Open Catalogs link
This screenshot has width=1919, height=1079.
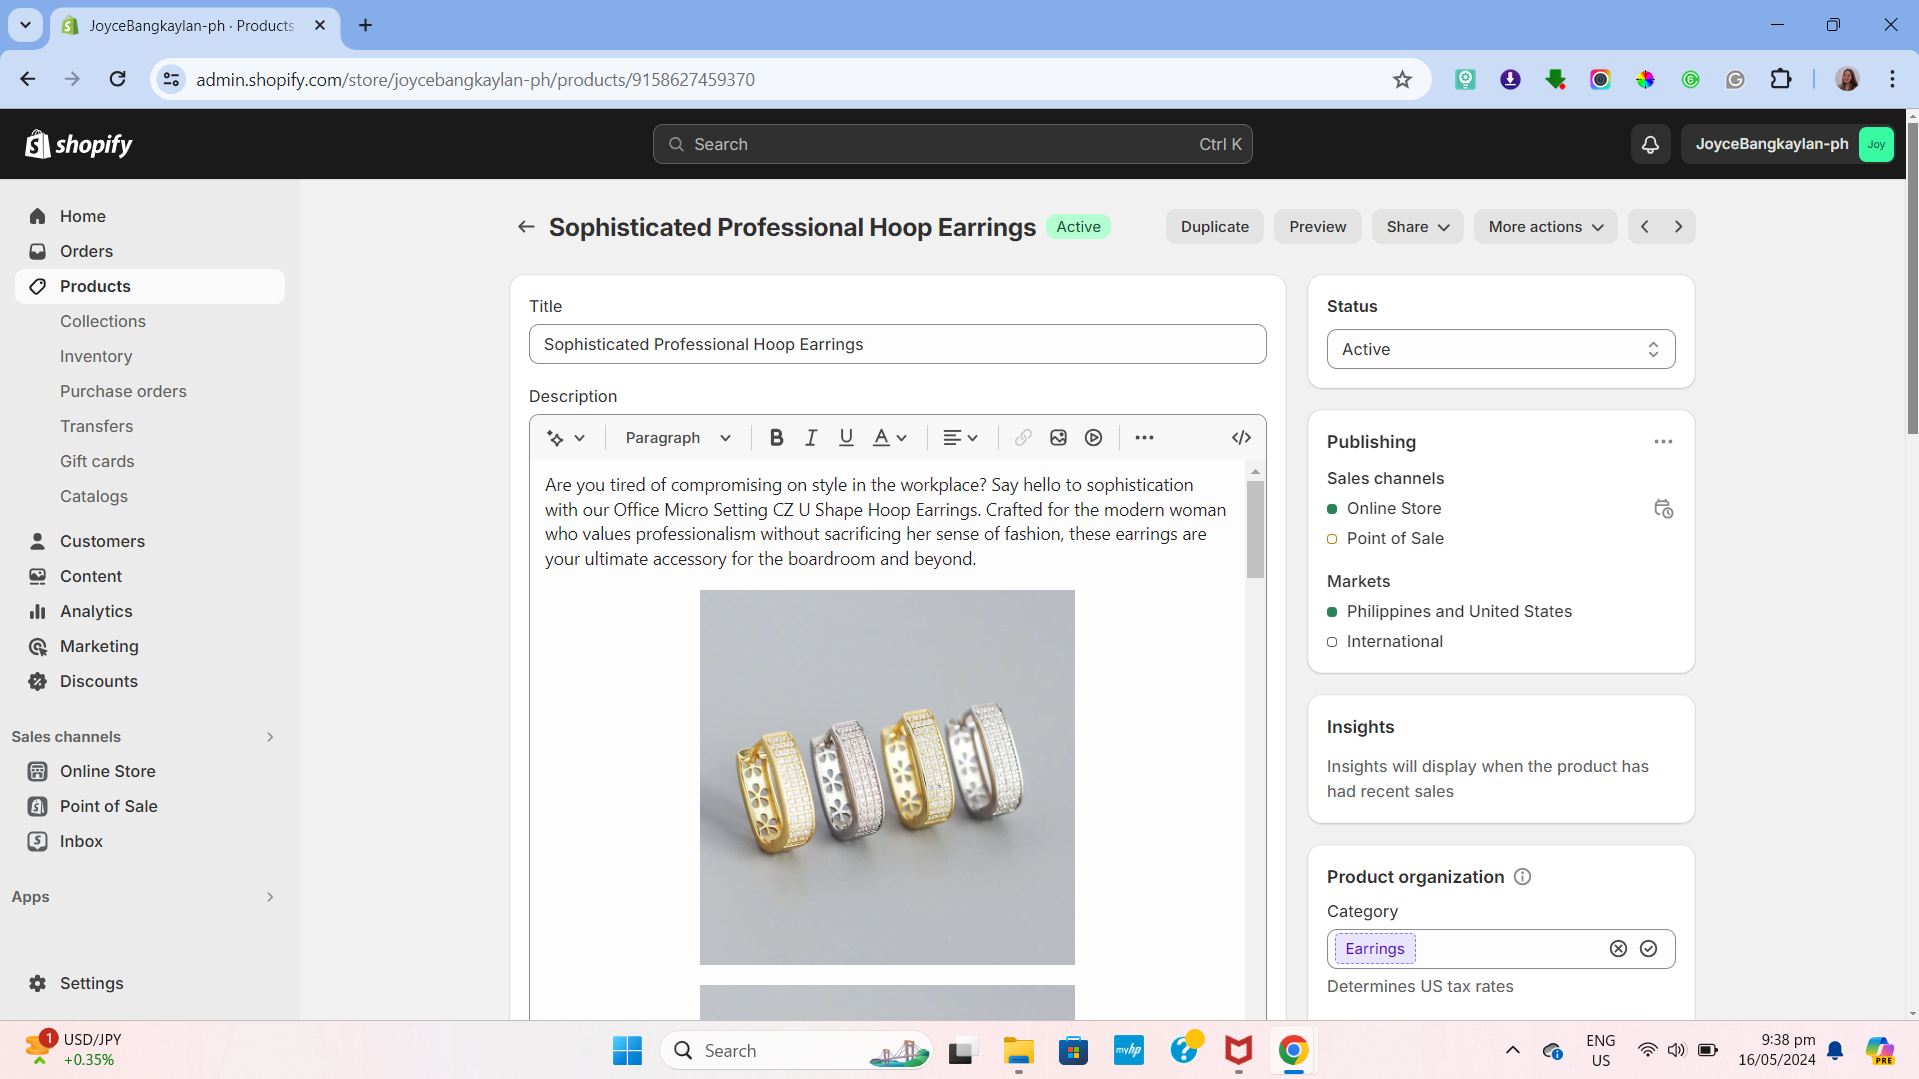[94, 496]
